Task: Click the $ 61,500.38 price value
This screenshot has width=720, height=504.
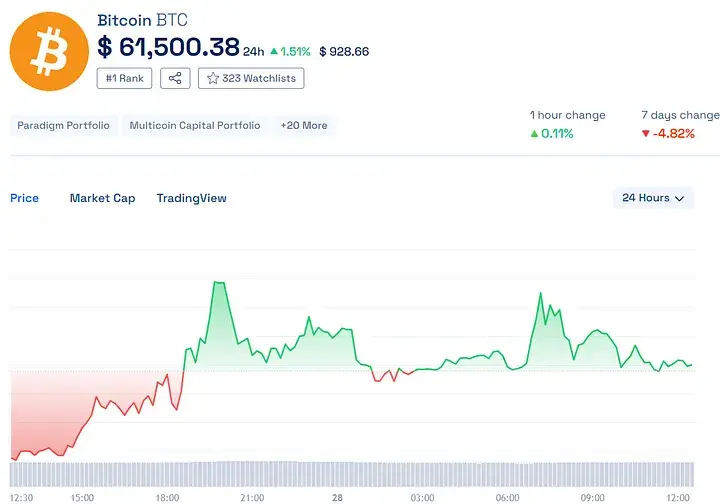Action: (168, 47)
